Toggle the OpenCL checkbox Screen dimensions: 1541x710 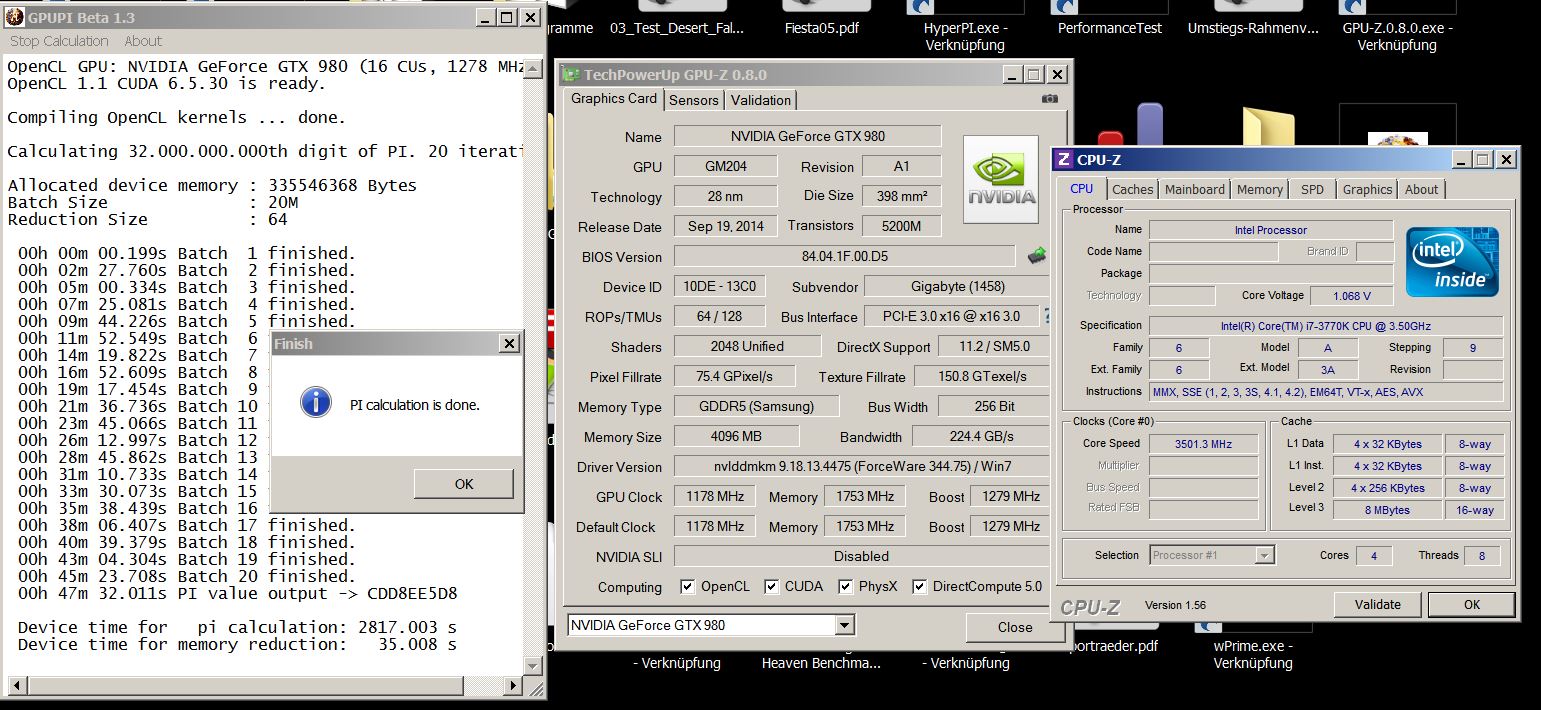point(687,587)
